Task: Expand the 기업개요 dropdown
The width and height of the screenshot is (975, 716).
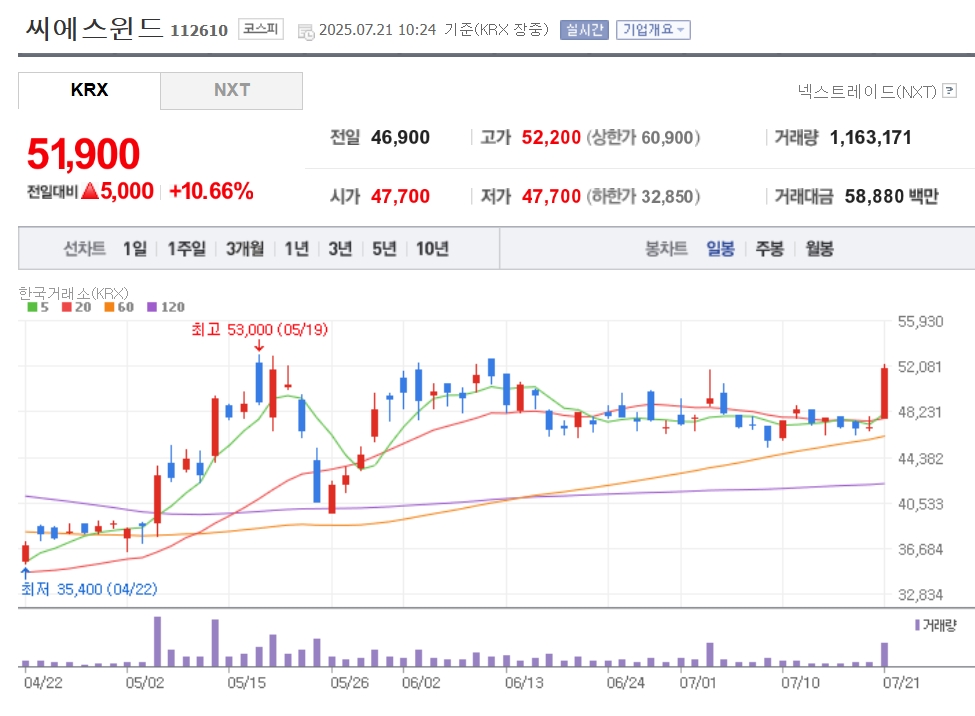Action: [x=653, y=30]
